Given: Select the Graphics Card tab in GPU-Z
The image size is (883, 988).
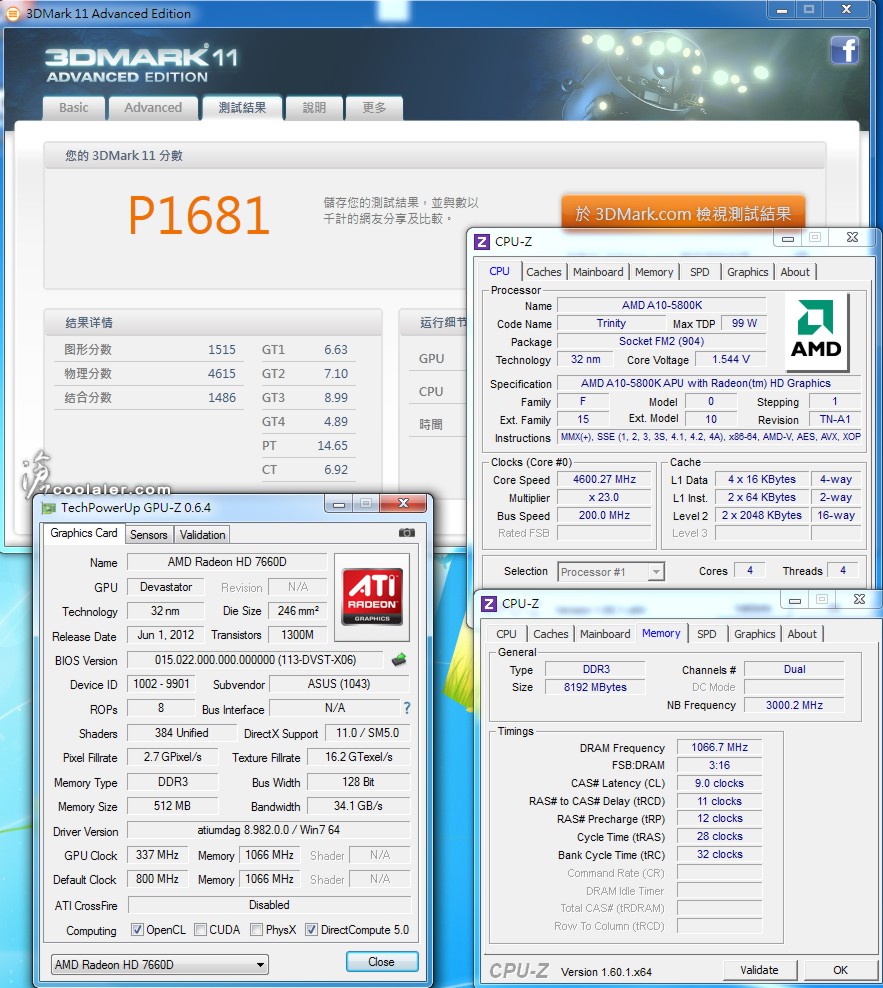Looking at the screenshot, I should click(84, 533).
